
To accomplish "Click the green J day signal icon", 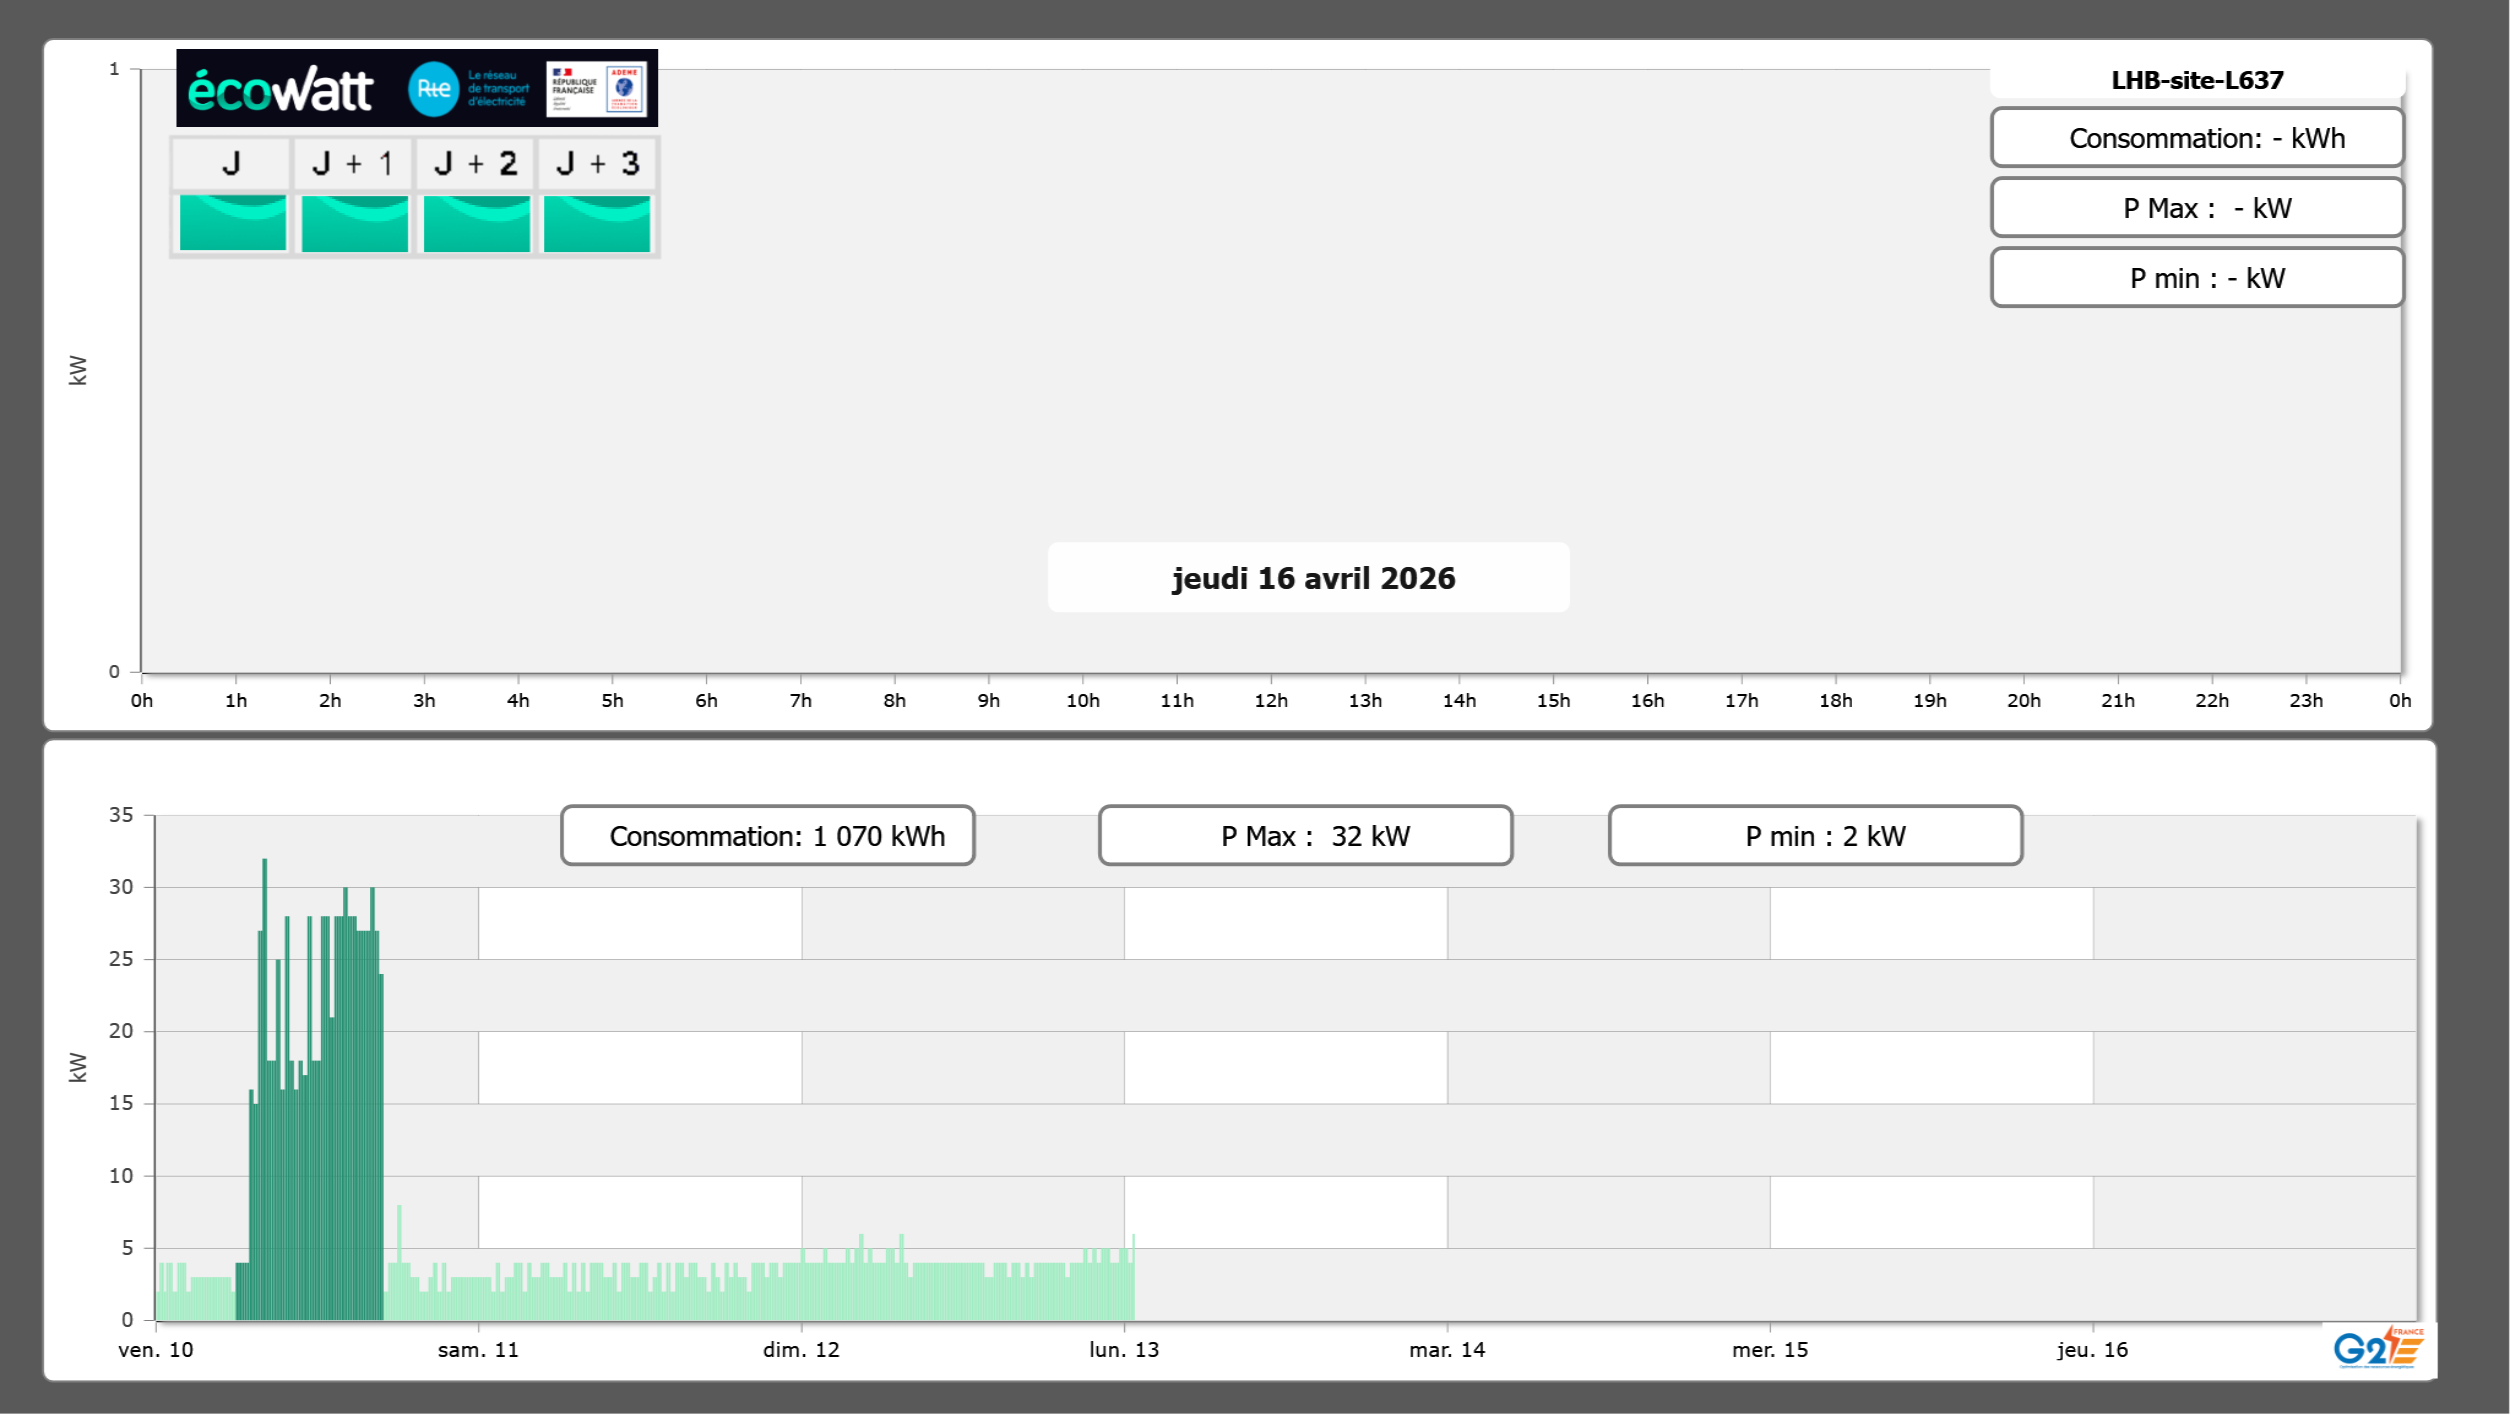I will (x=232, y=223).
